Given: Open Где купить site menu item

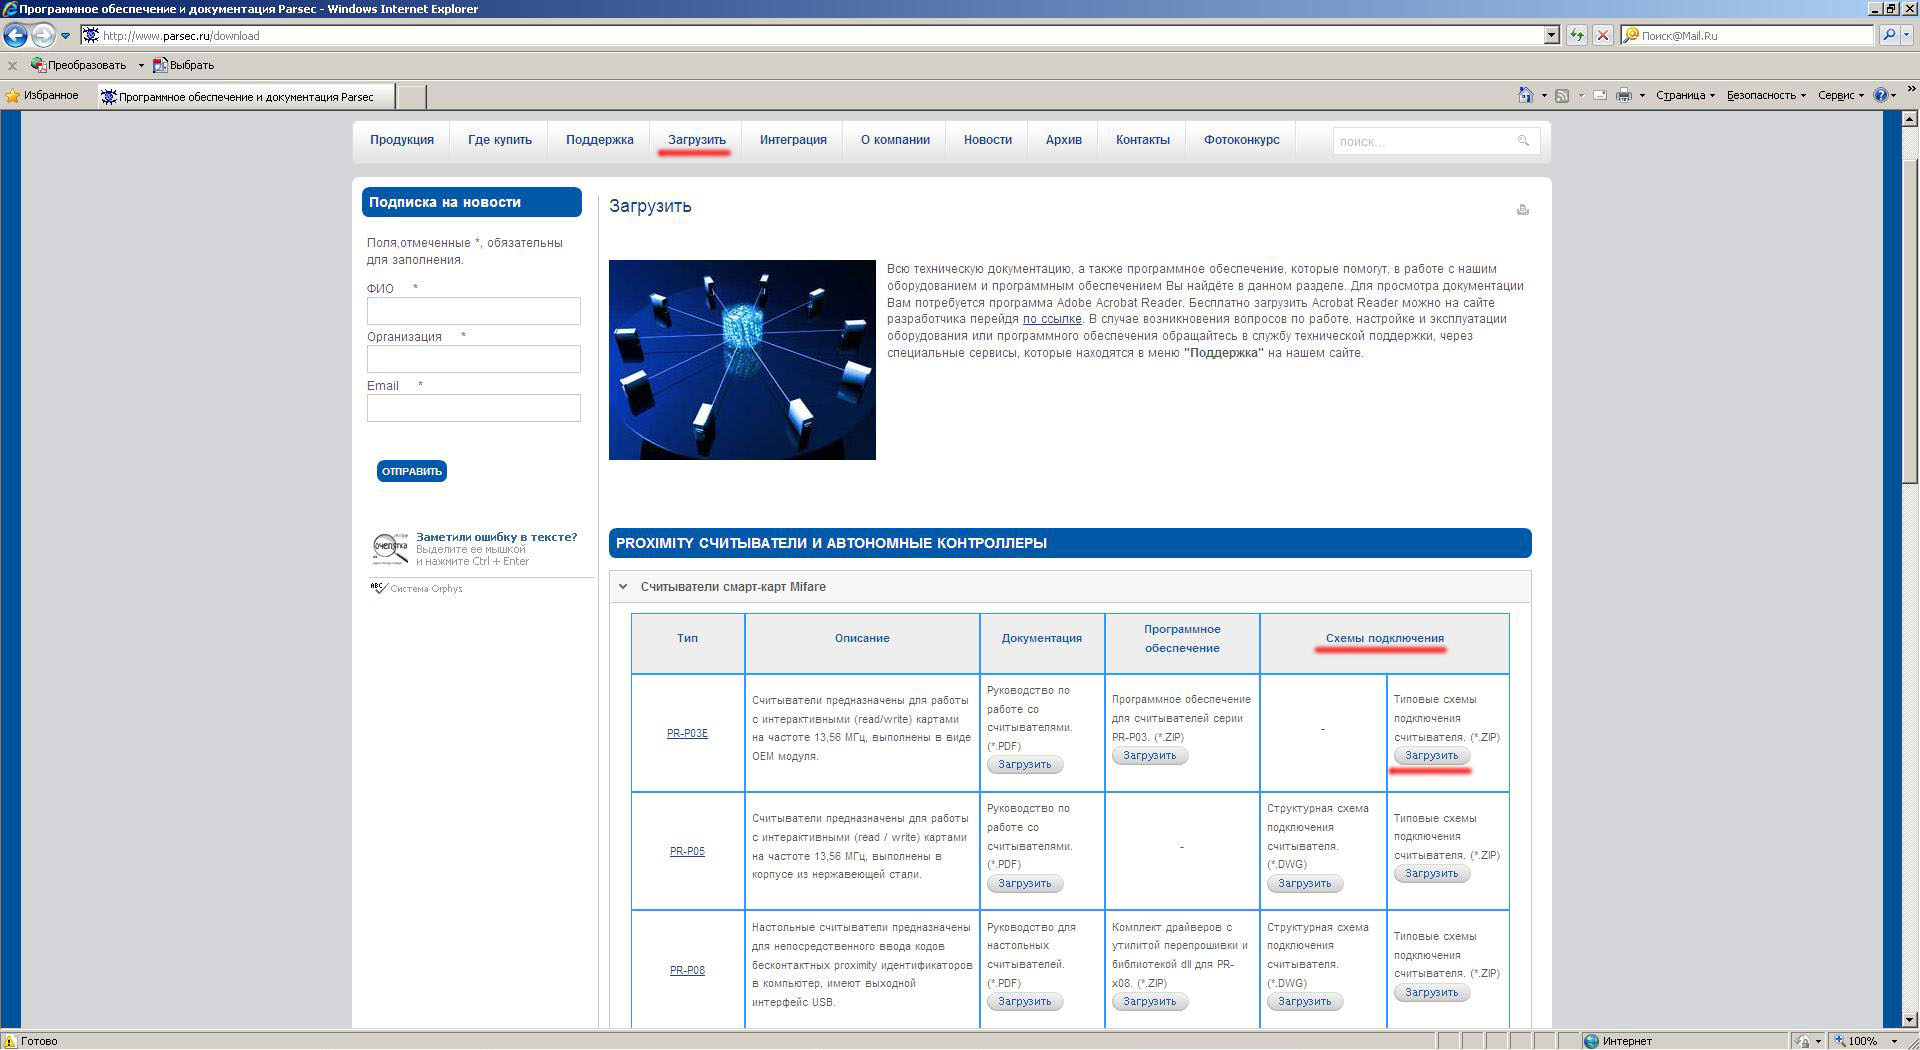Looking at the screenshot, I should pyautogui.click(x=500, y=140).
